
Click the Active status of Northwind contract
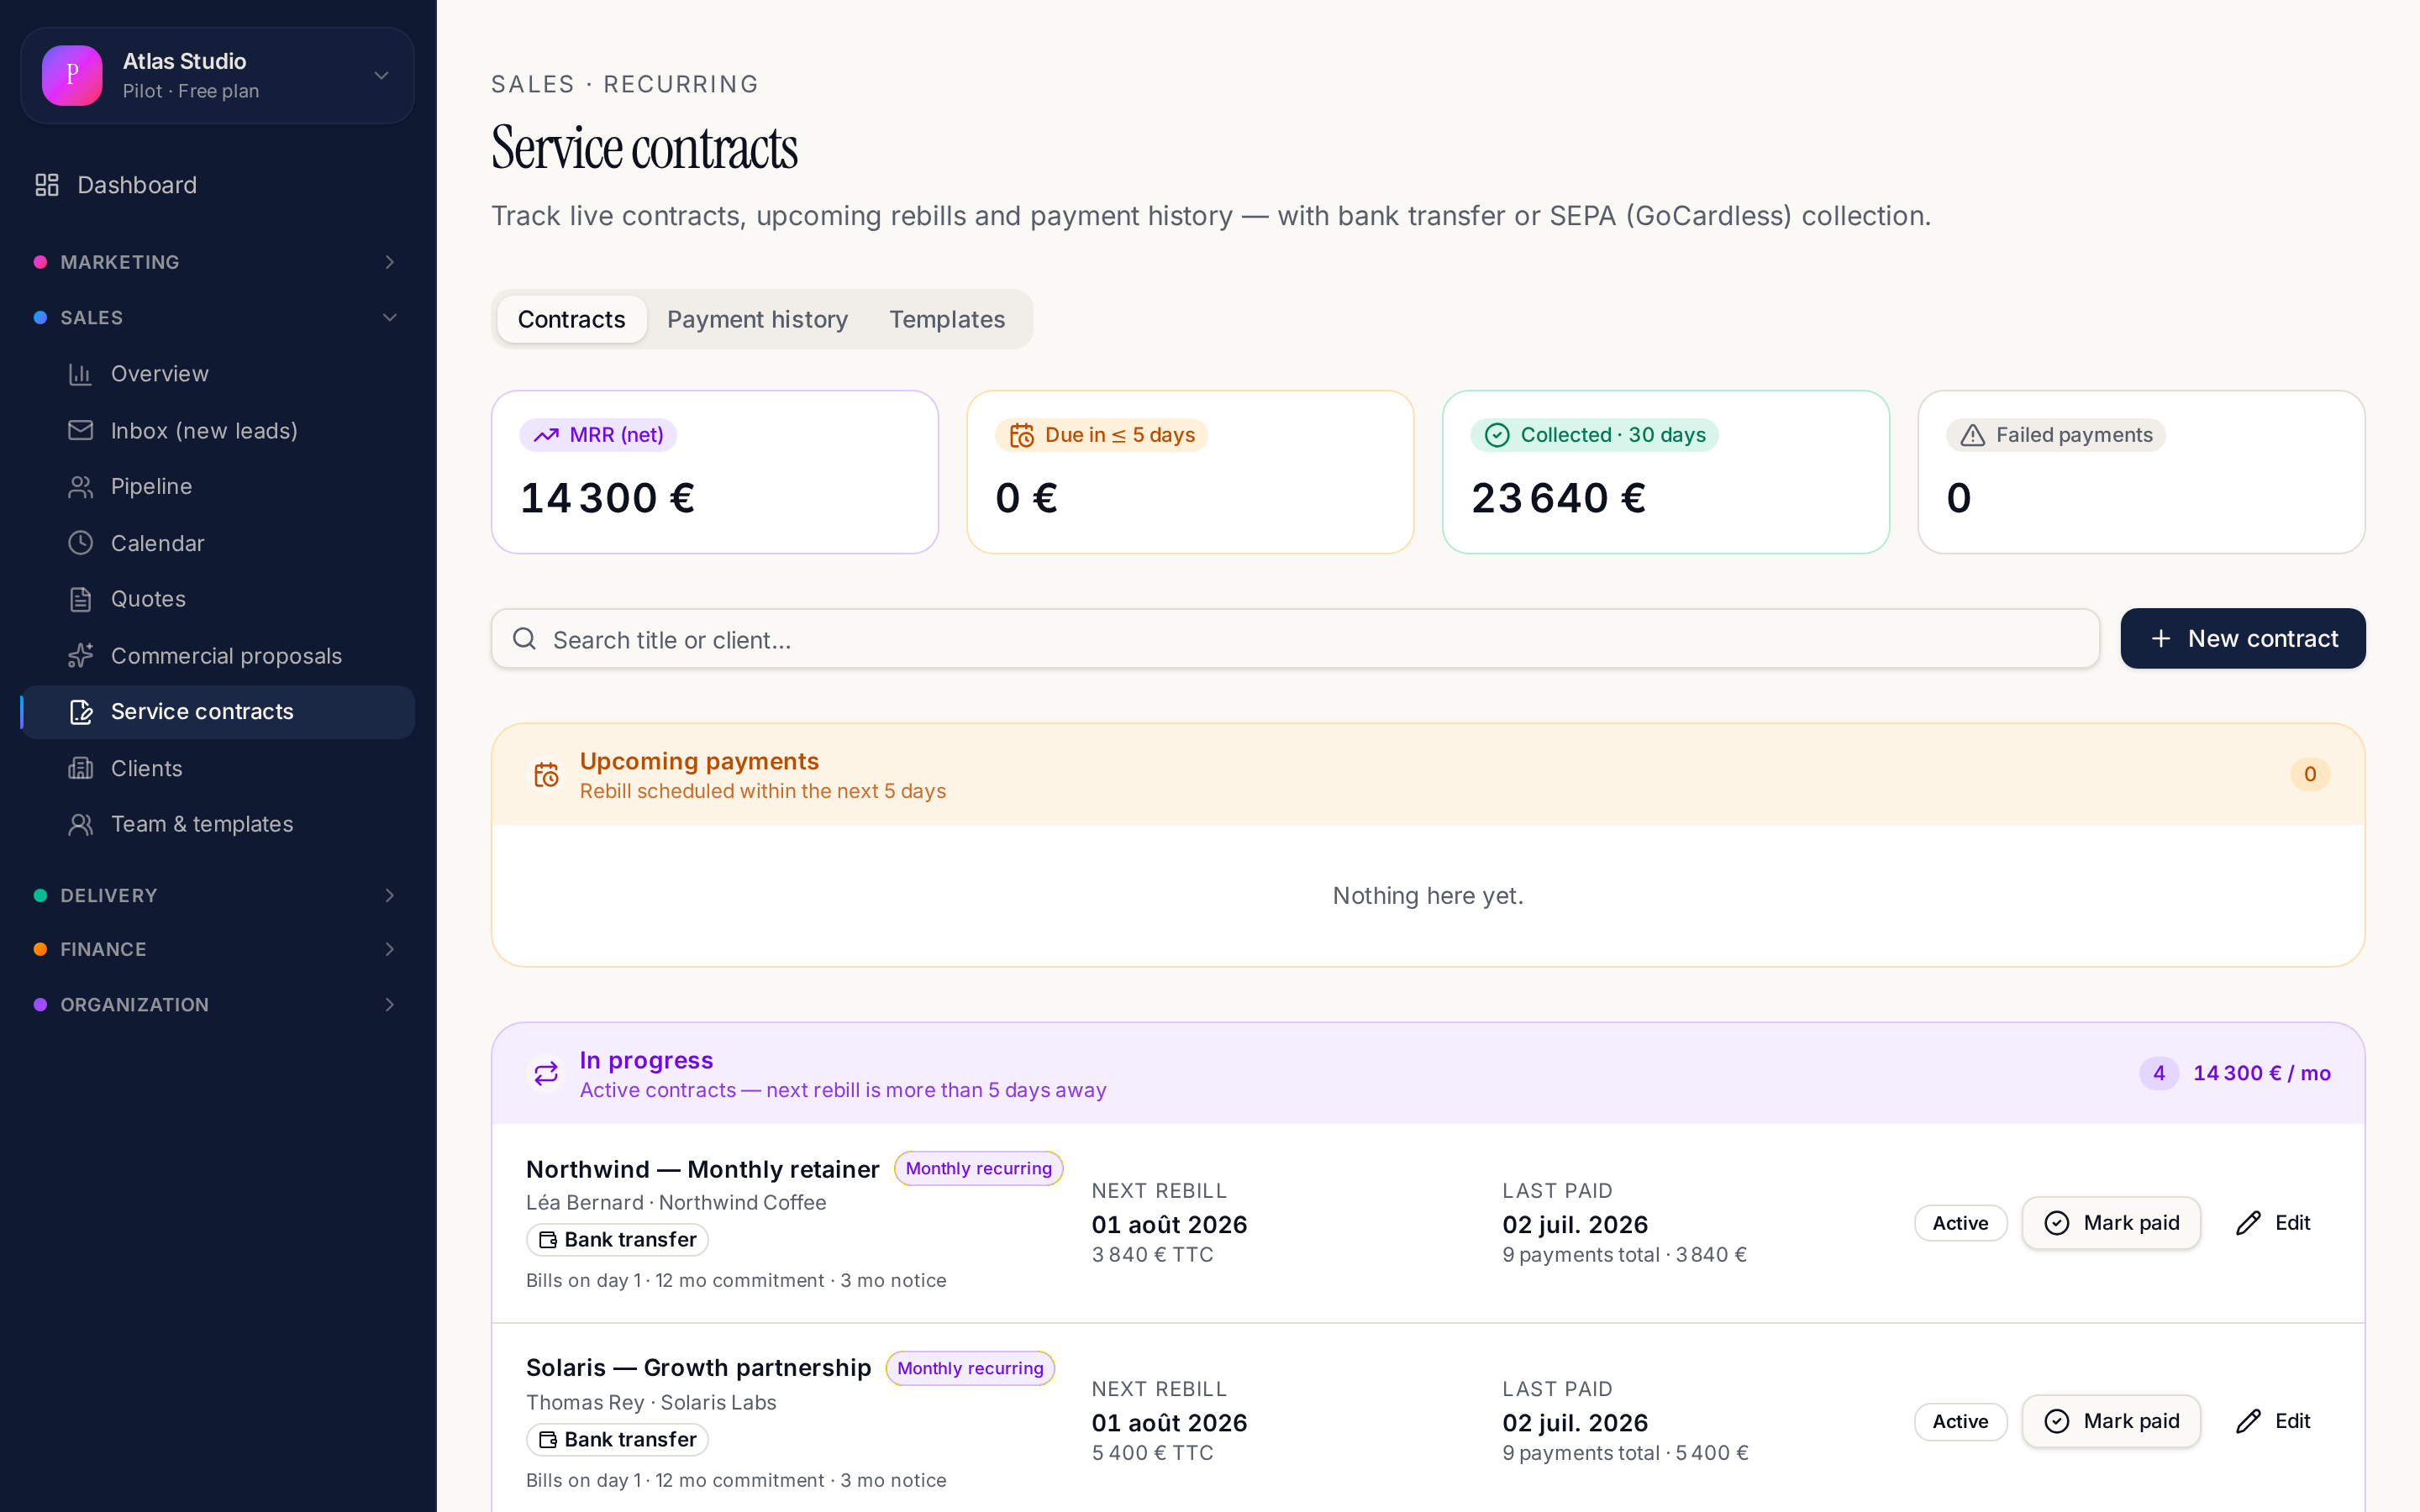click(x=1960, y=1223)
